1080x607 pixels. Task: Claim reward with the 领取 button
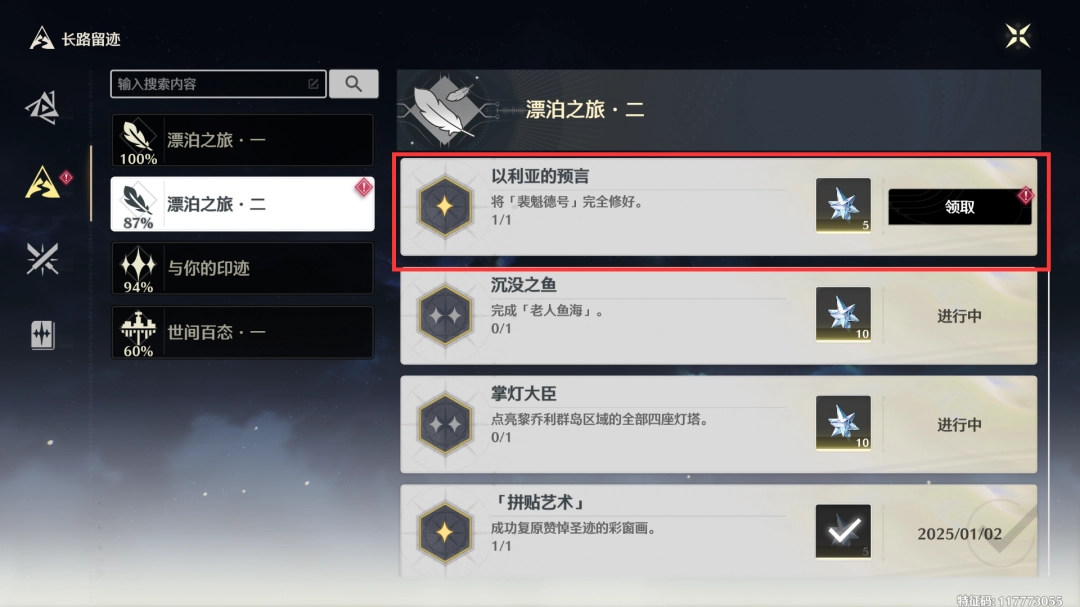tap(959, 207)
